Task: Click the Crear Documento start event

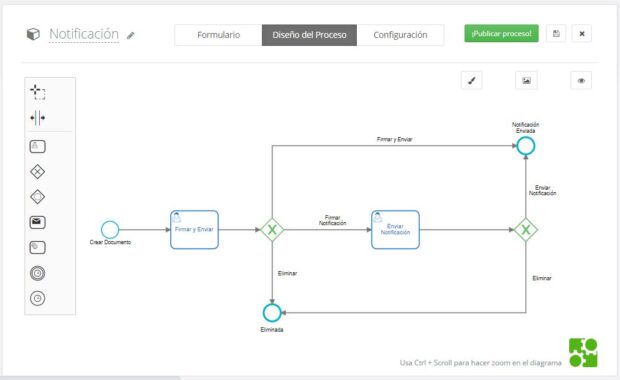Action: [x=110, y=230]
